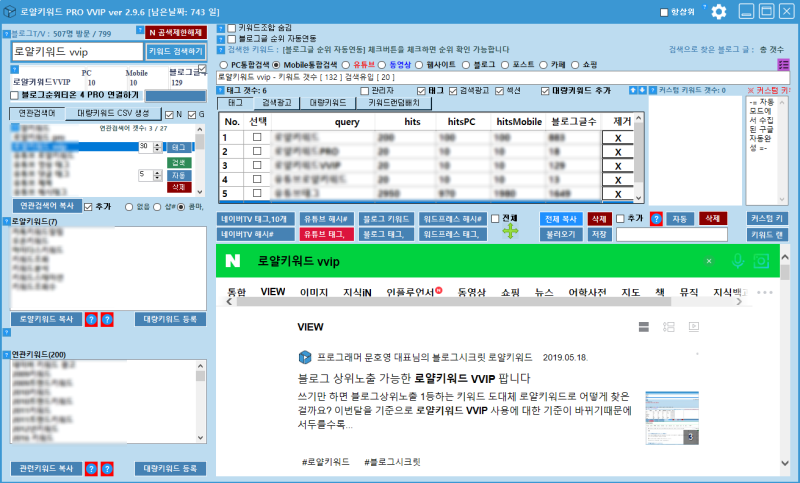Open Naver 지식iN tab
Screen dimensions: 800x483
tap(357, 292)
